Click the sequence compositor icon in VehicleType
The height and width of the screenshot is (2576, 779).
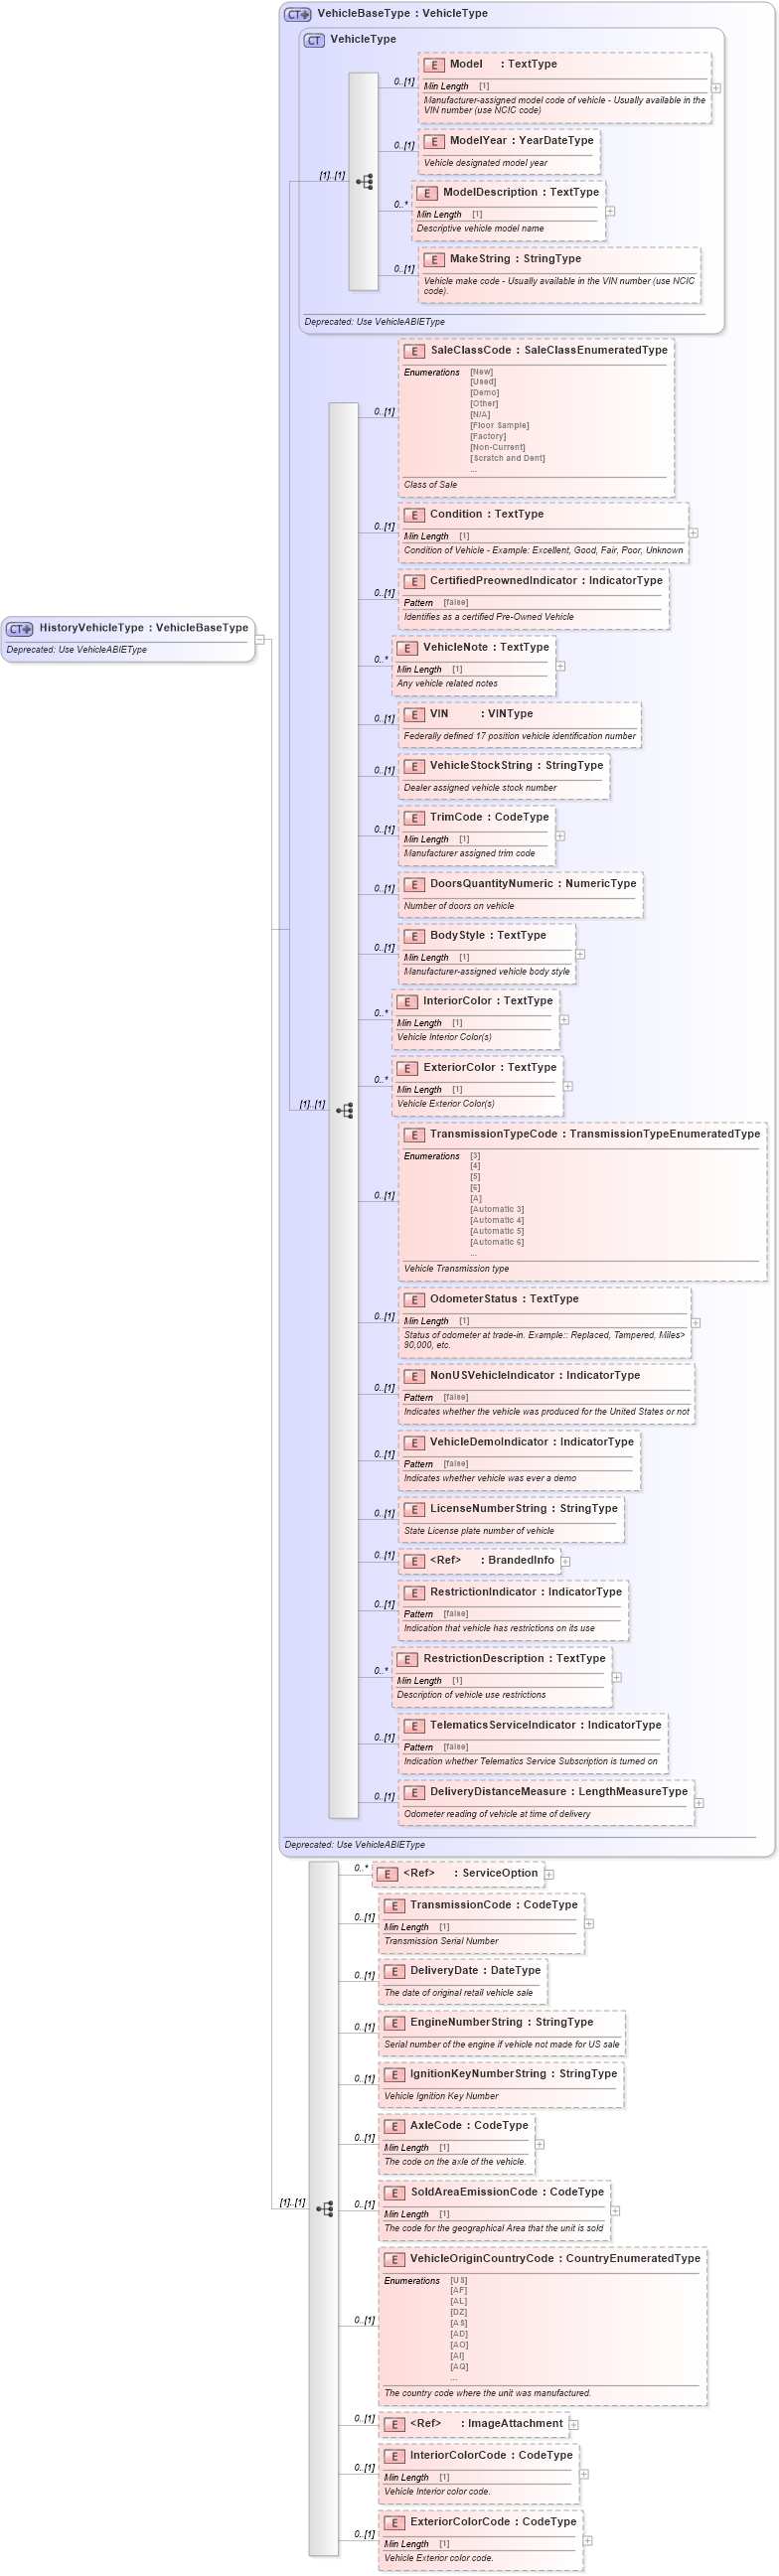coord(365,181)
